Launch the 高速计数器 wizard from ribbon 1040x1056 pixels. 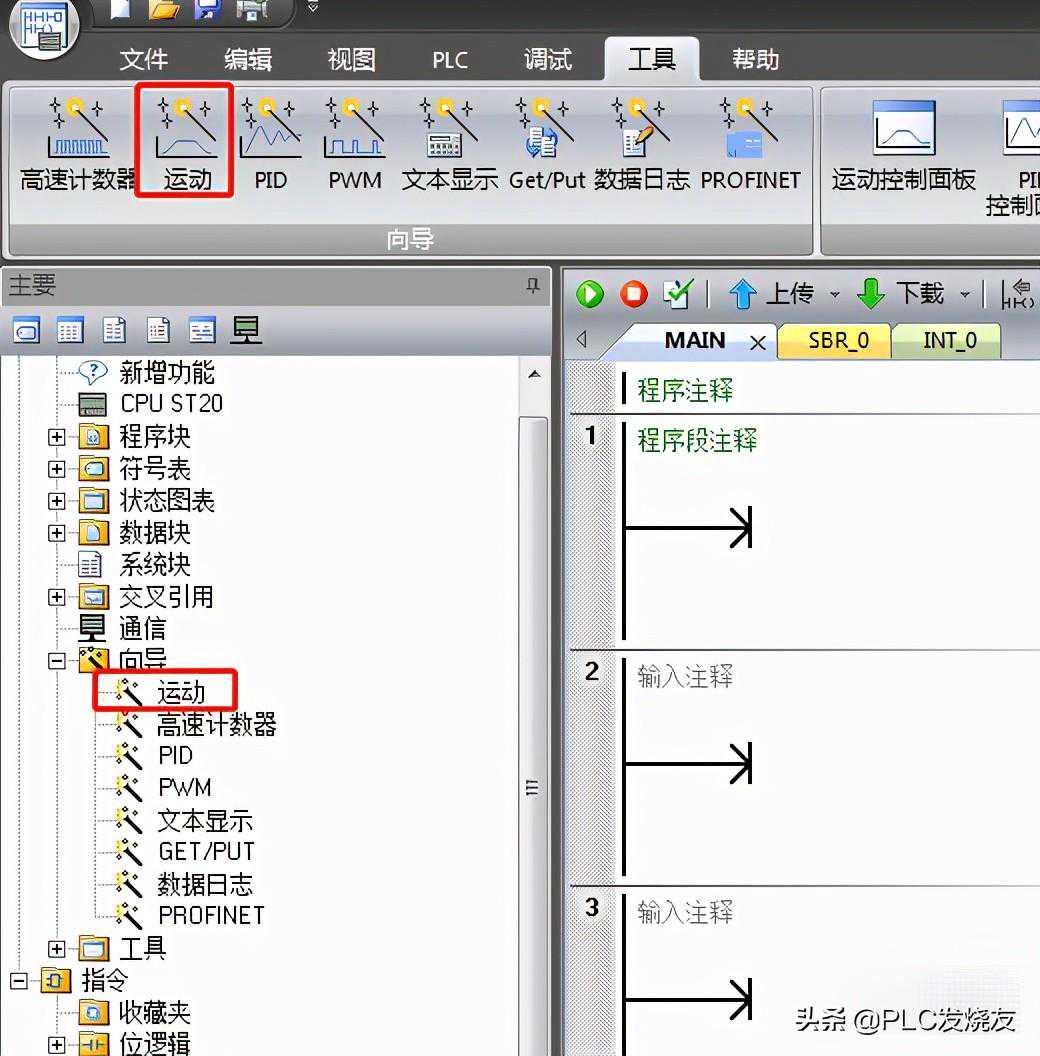tap(78, 142)
